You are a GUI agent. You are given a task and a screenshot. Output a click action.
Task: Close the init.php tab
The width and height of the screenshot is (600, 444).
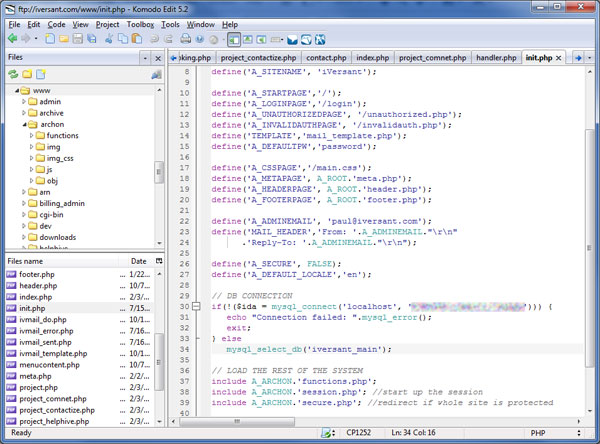point(558,58)
